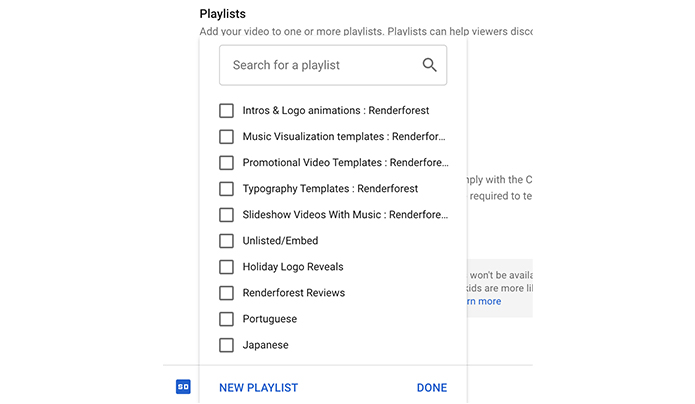Click the magnifying glass search icon
Screen dimensions: 695x404
coord(429,65)
